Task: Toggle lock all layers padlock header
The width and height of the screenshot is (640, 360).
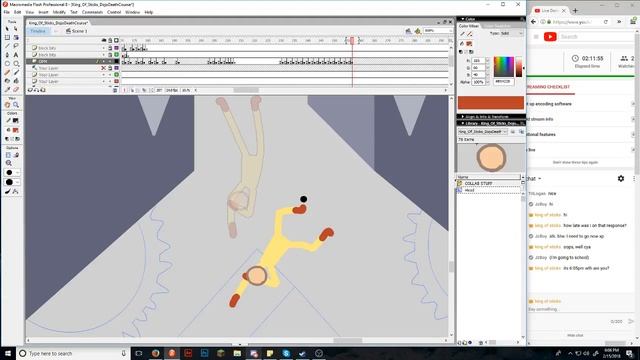Action: tap(110, 40)
